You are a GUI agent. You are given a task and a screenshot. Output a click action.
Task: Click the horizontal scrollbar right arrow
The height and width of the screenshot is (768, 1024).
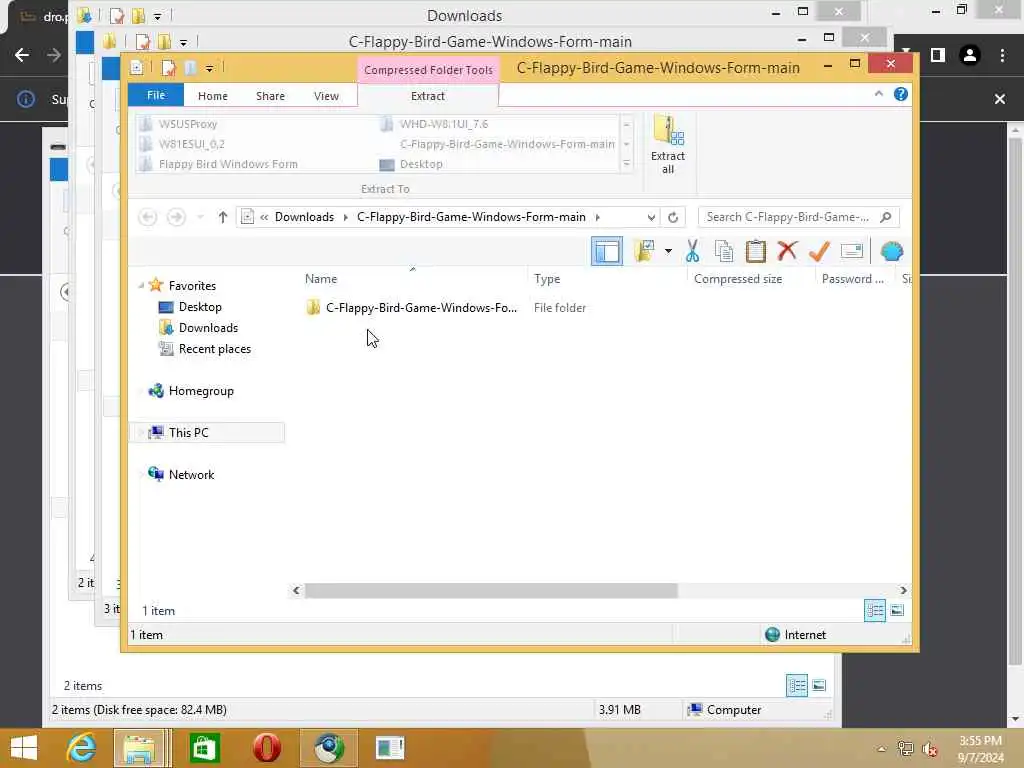[903, 590]
